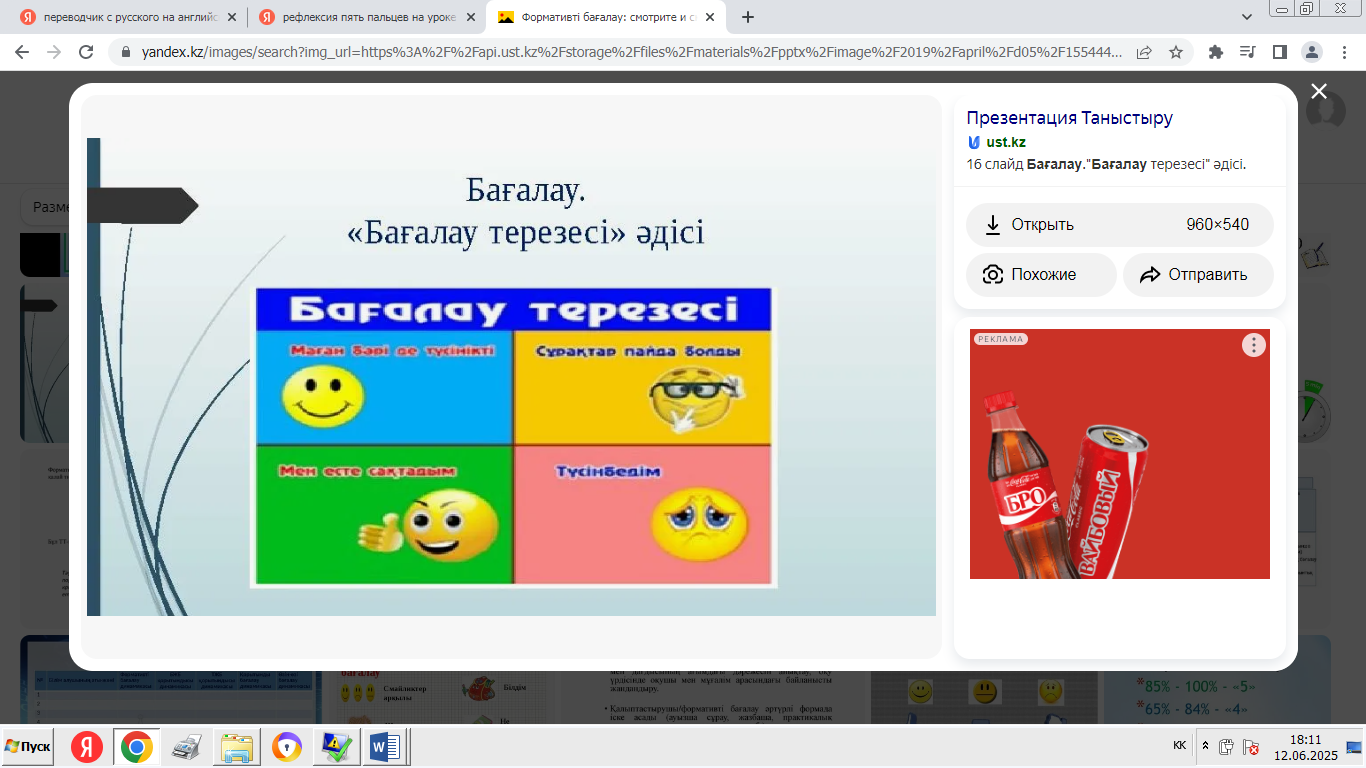Open the tab search dropdown arrow
Image resolution: width=1366 pixels, height=768 pixels.
pyautogui.click(x=1247, y=17)
